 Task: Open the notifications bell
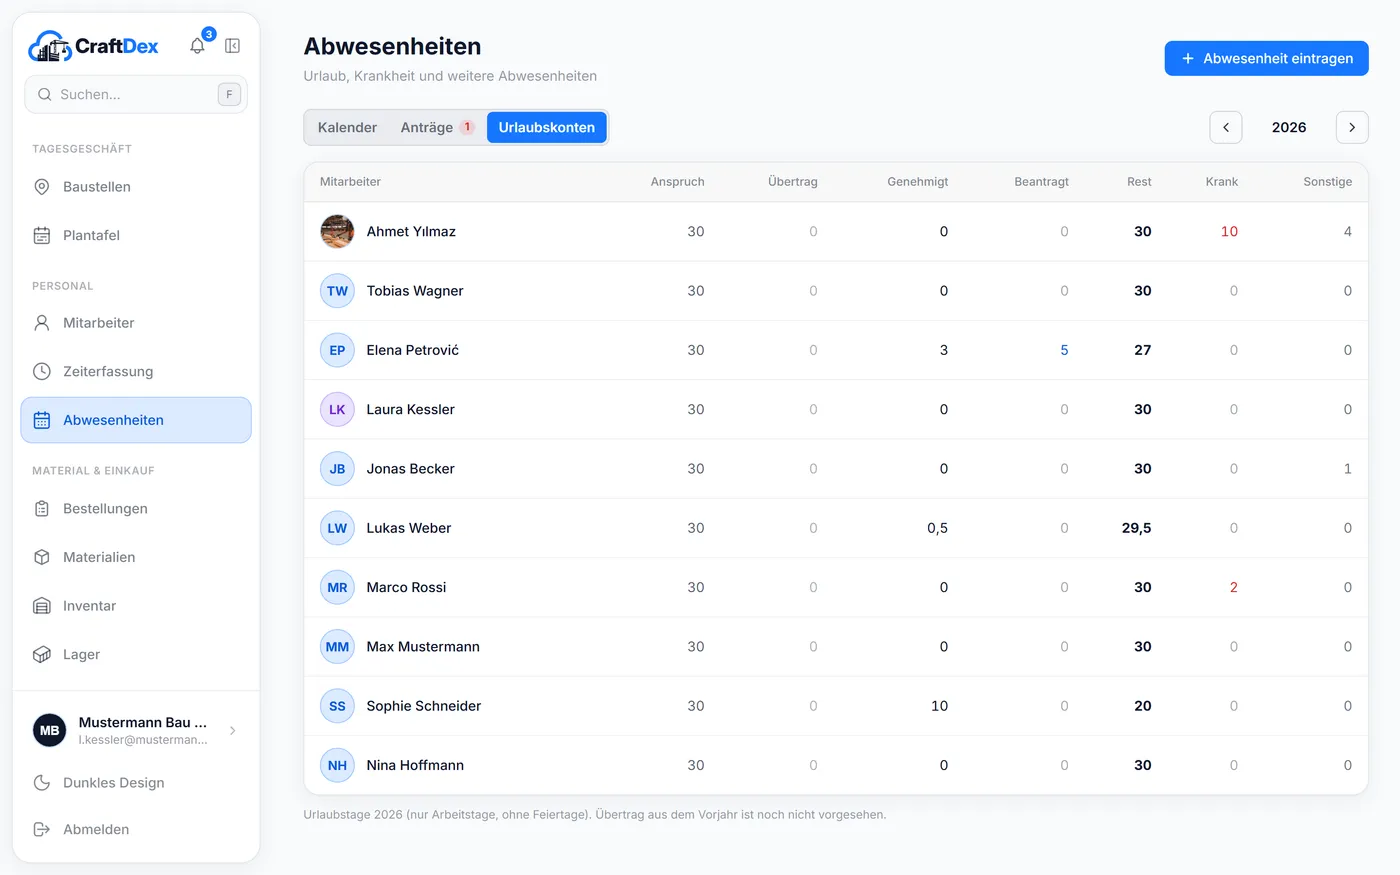click(x=198, y=45)
